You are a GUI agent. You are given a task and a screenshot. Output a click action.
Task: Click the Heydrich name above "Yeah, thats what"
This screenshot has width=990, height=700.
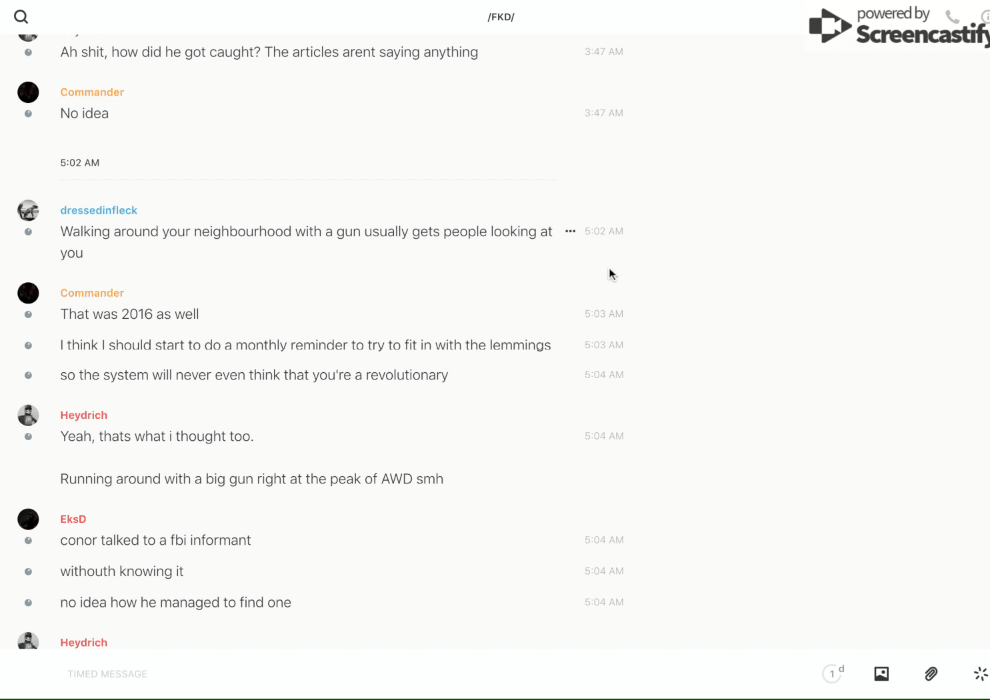[x=83, y=415]
